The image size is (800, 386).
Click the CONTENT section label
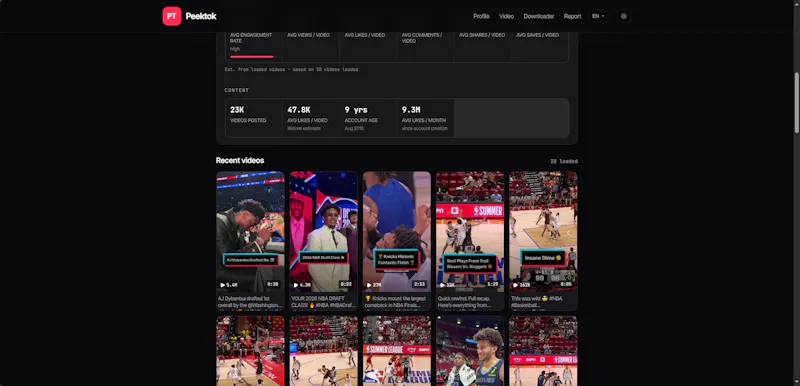tap(237, 90)
